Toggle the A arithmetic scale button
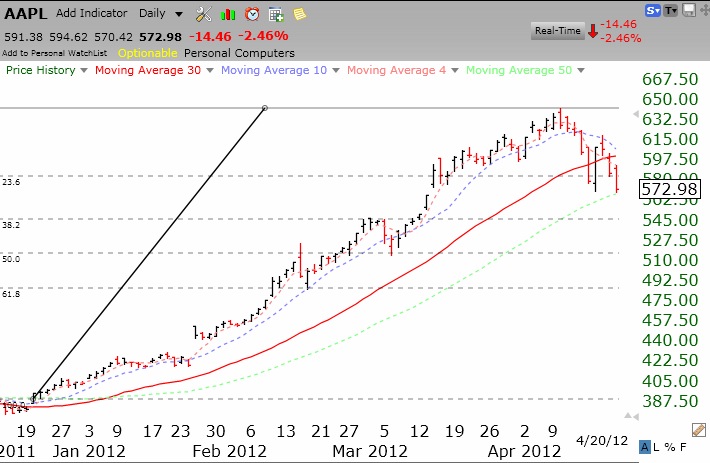The width and height of the screenshot is (710, 463). (x=644, y=447)
